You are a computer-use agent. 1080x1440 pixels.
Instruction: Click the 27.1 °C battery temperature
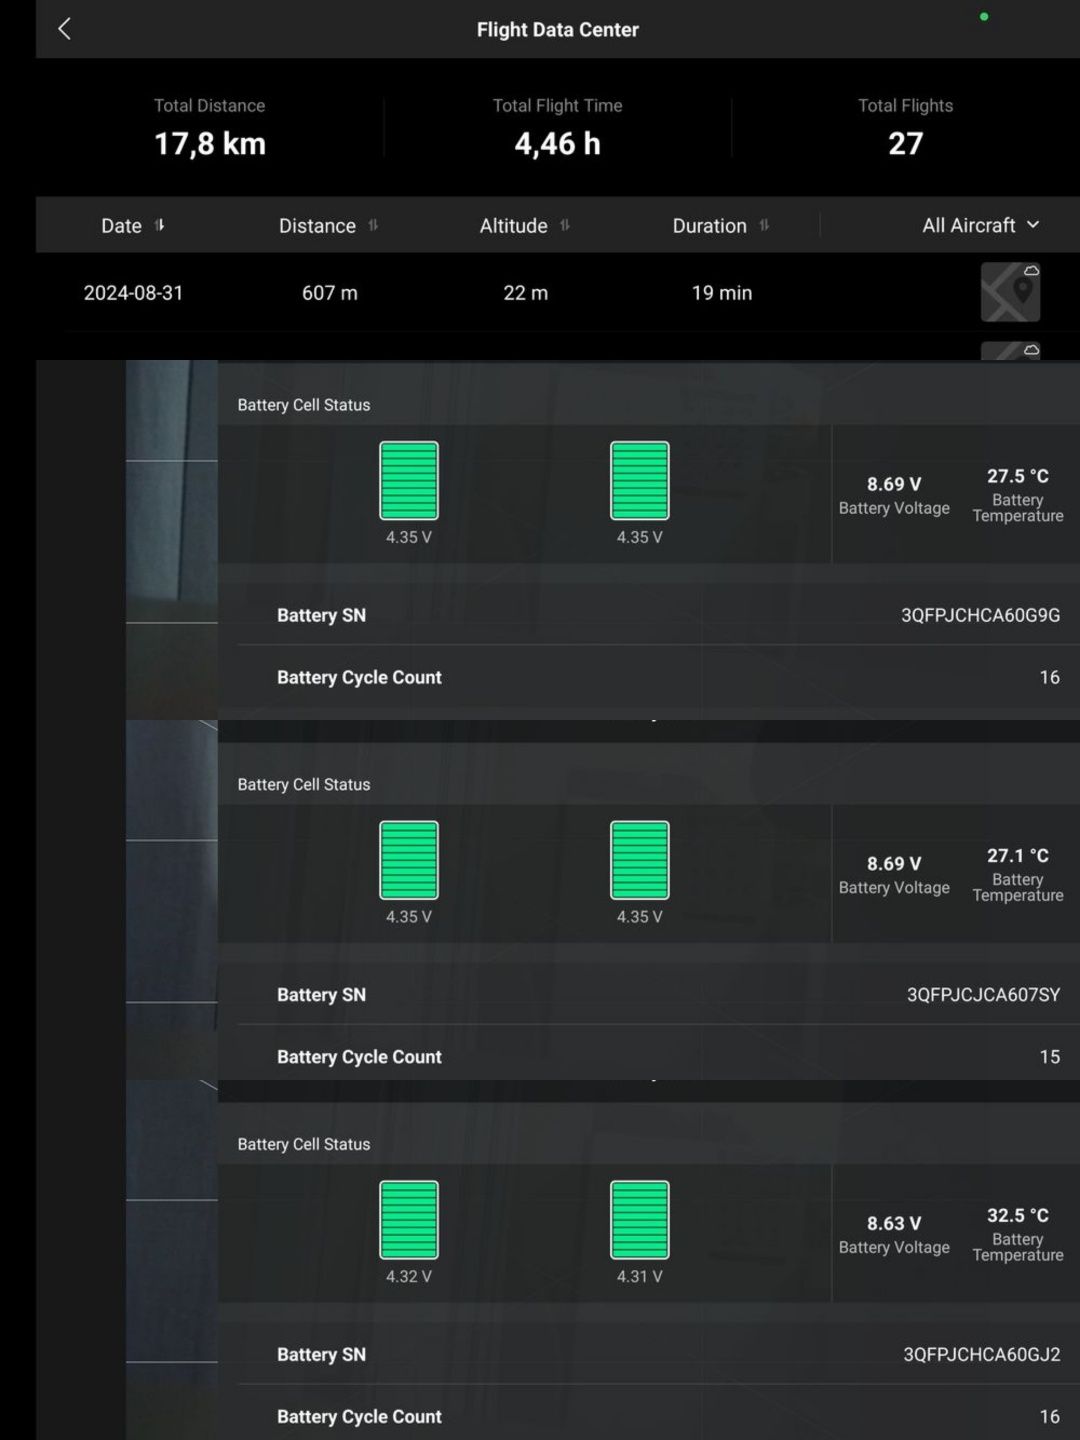pyautogui.click(x=1018, y=856)
